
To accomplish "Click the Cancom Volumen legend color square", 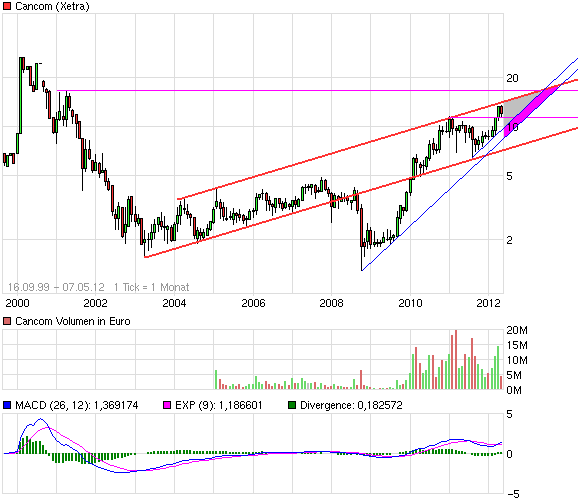I will tap(7, 321).
